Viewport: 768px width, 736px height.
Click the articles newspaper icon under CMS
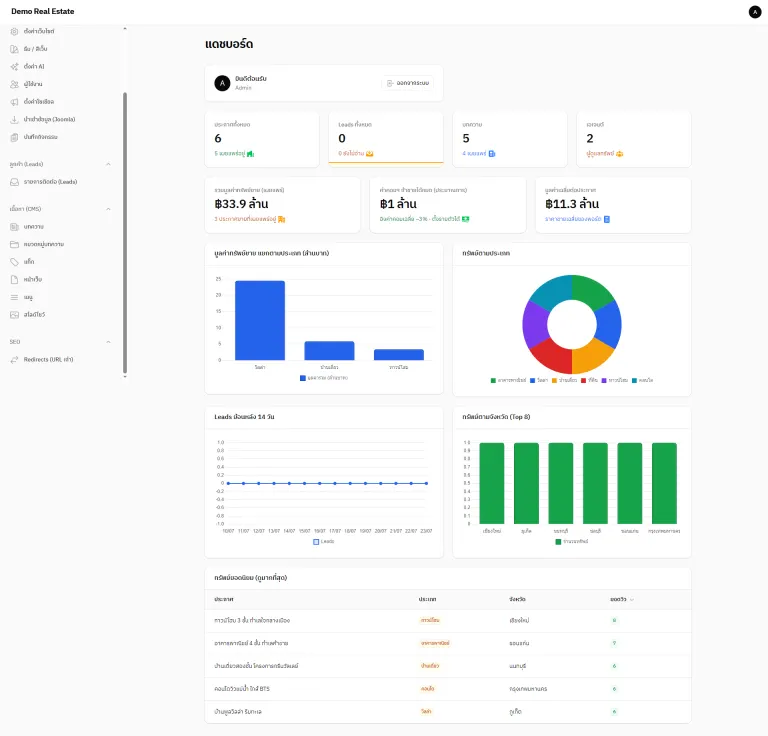point(14,227)
